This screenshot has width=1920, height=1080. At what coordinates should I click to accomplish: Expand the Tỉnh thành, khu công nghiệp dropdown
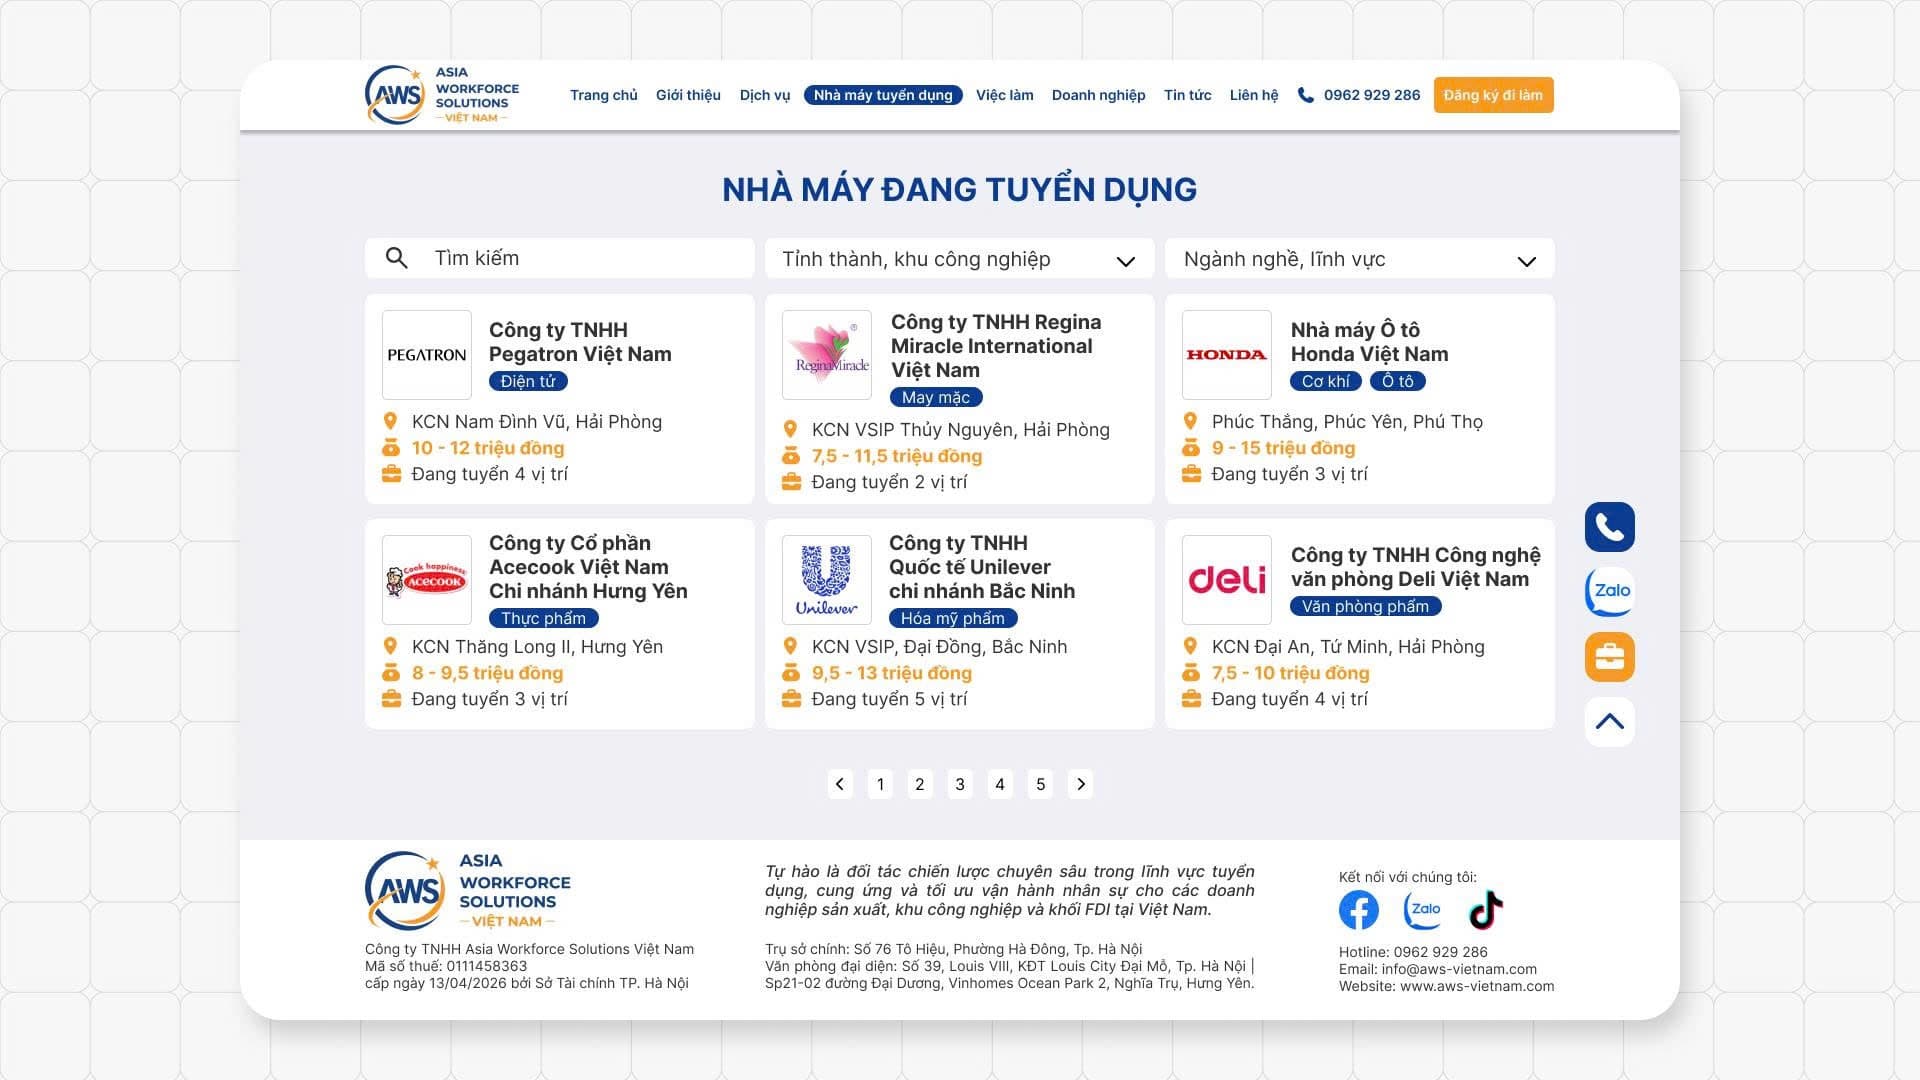pos(960,259)
